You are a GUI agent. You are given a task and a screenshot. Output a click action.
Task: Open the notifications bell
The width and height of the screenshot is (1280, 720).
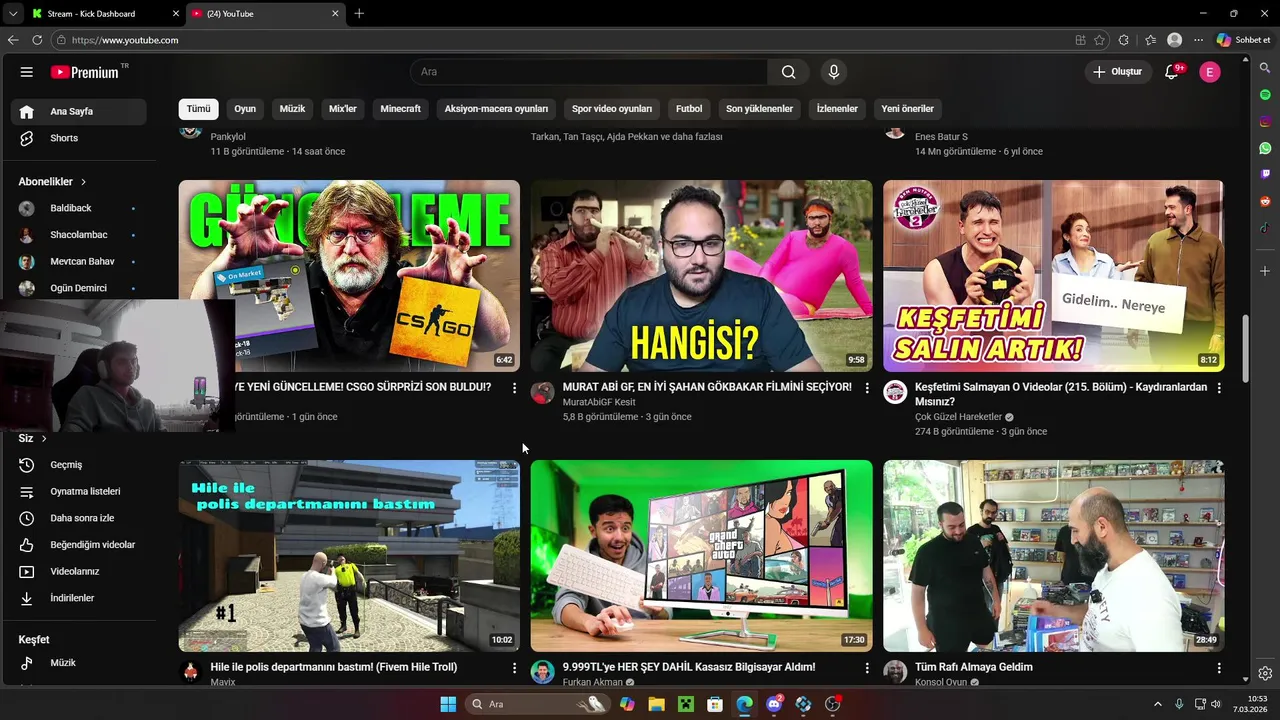pyautogui.click(x=1172, y=72)
